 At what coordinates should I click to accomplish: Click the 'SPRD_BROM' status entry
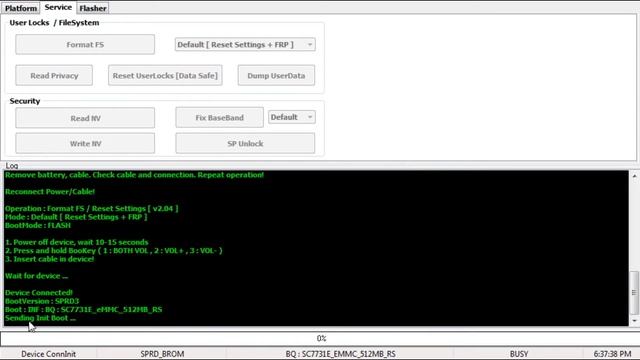point(162,354)
